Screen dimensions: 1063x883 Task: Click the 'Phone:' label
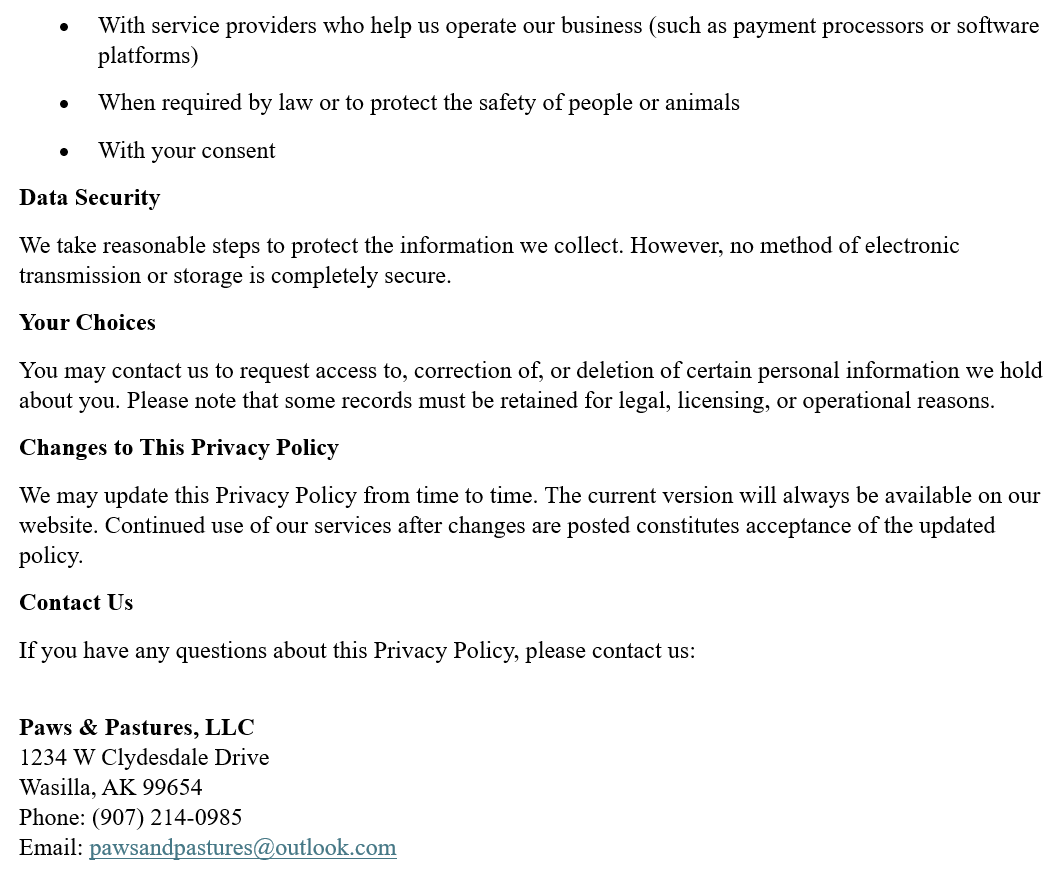[52, 817]
